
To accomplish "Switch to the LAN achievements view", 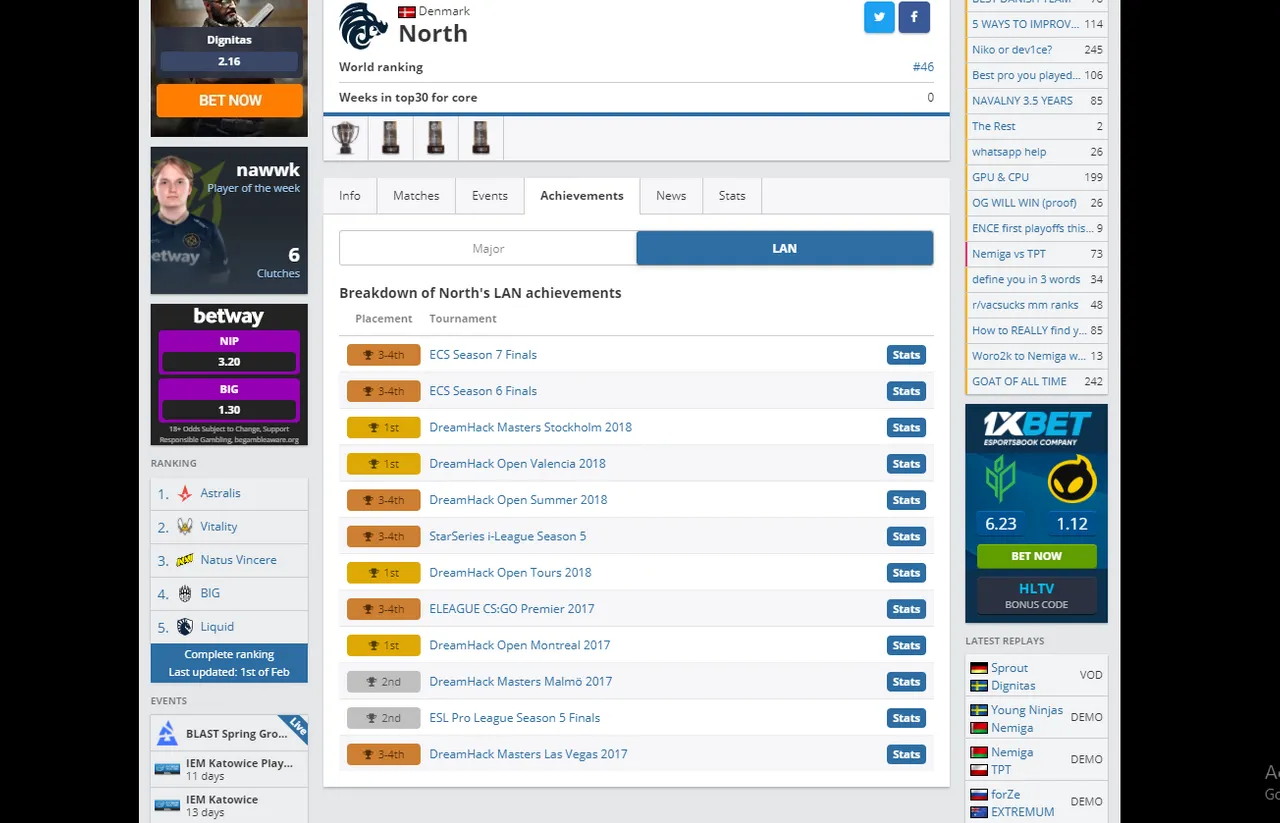I will (x=785, y=248).
